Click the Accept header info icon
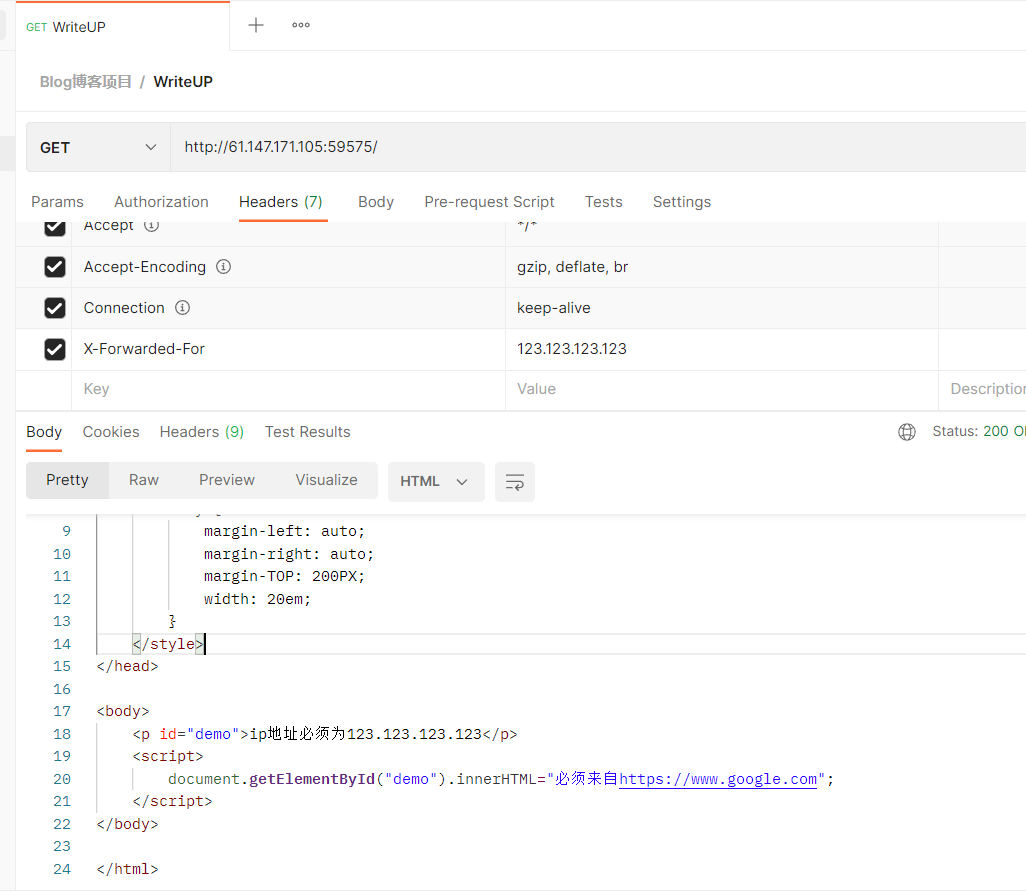This screenshot has height=892, width=1026. coord(151,226)
